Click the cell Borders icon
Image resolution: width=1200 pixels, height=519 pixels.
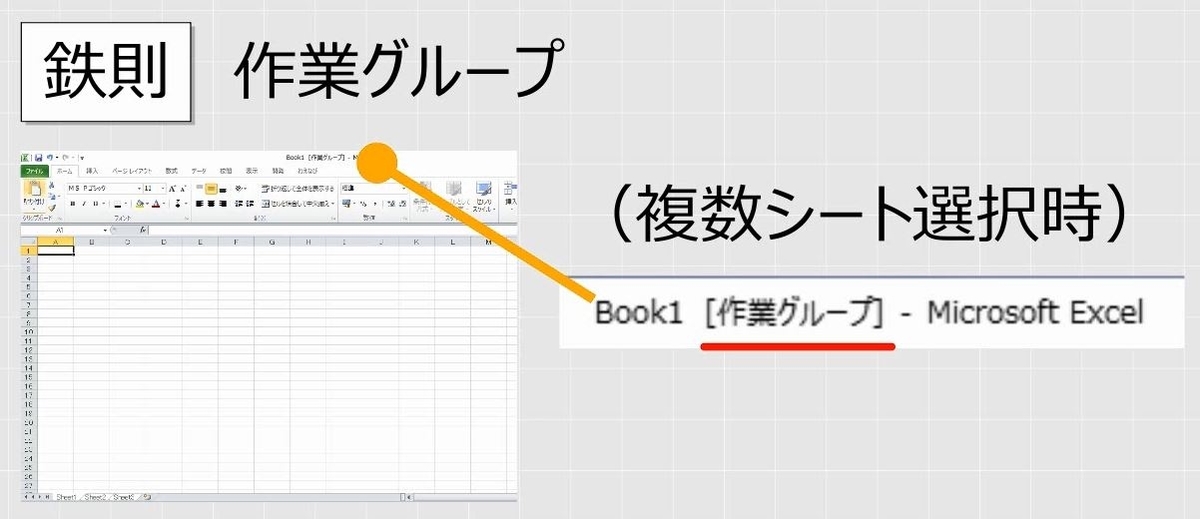coord(117,204)
